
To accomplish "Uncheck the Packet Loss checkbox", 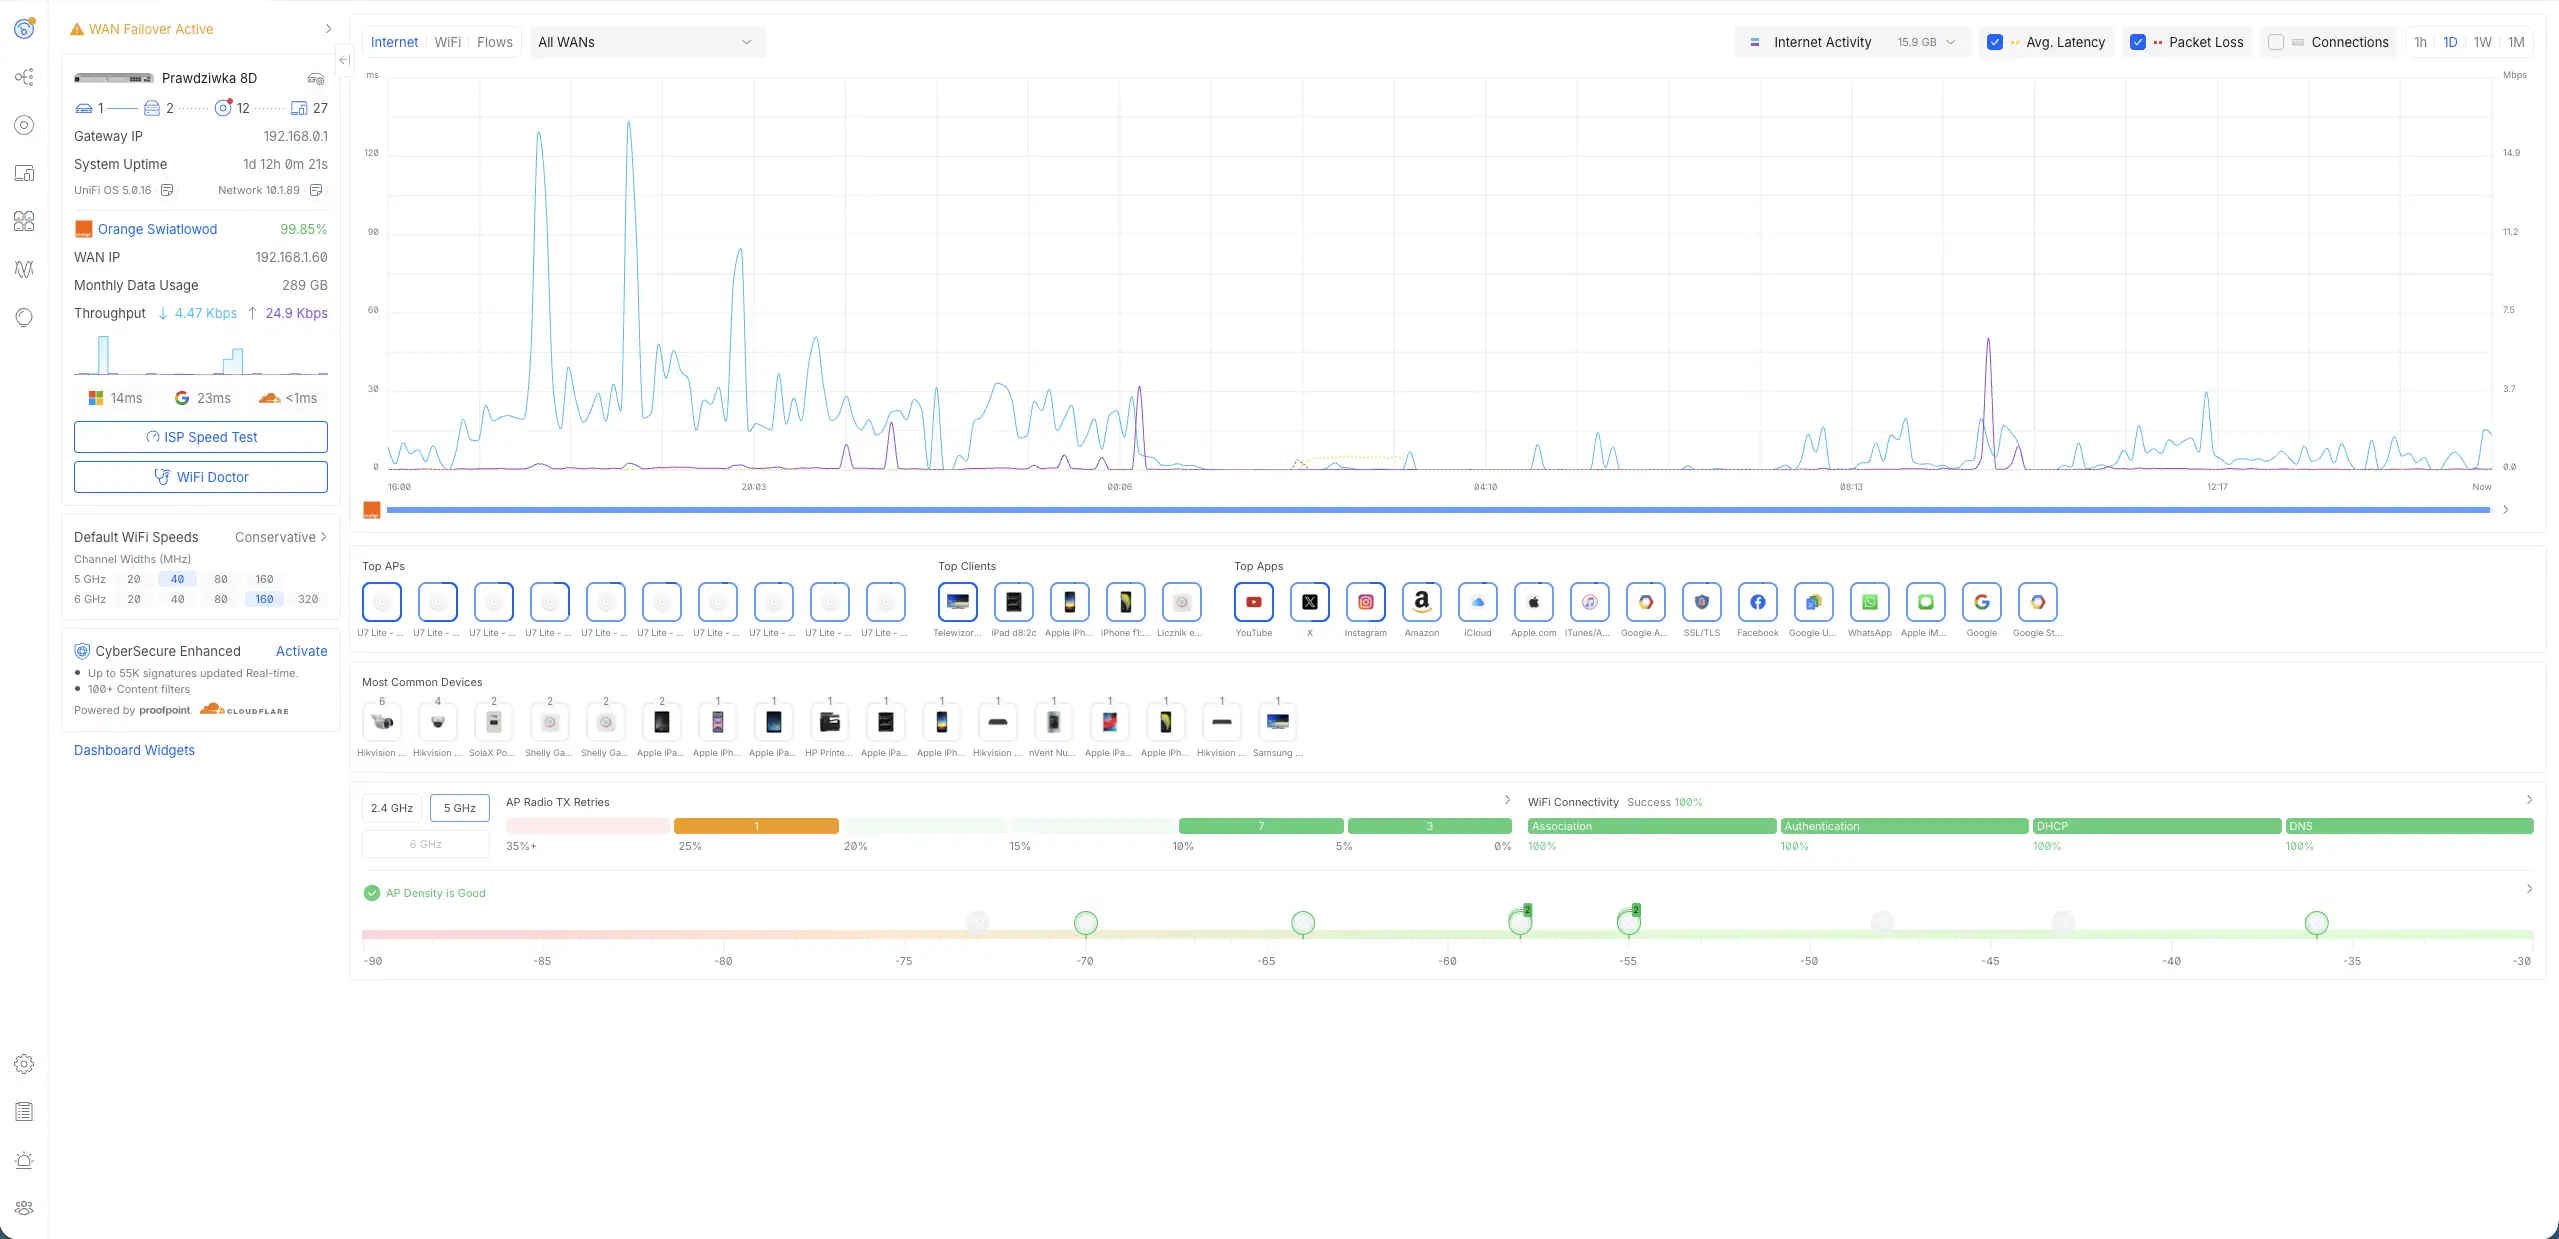I will pos(2137,42).
